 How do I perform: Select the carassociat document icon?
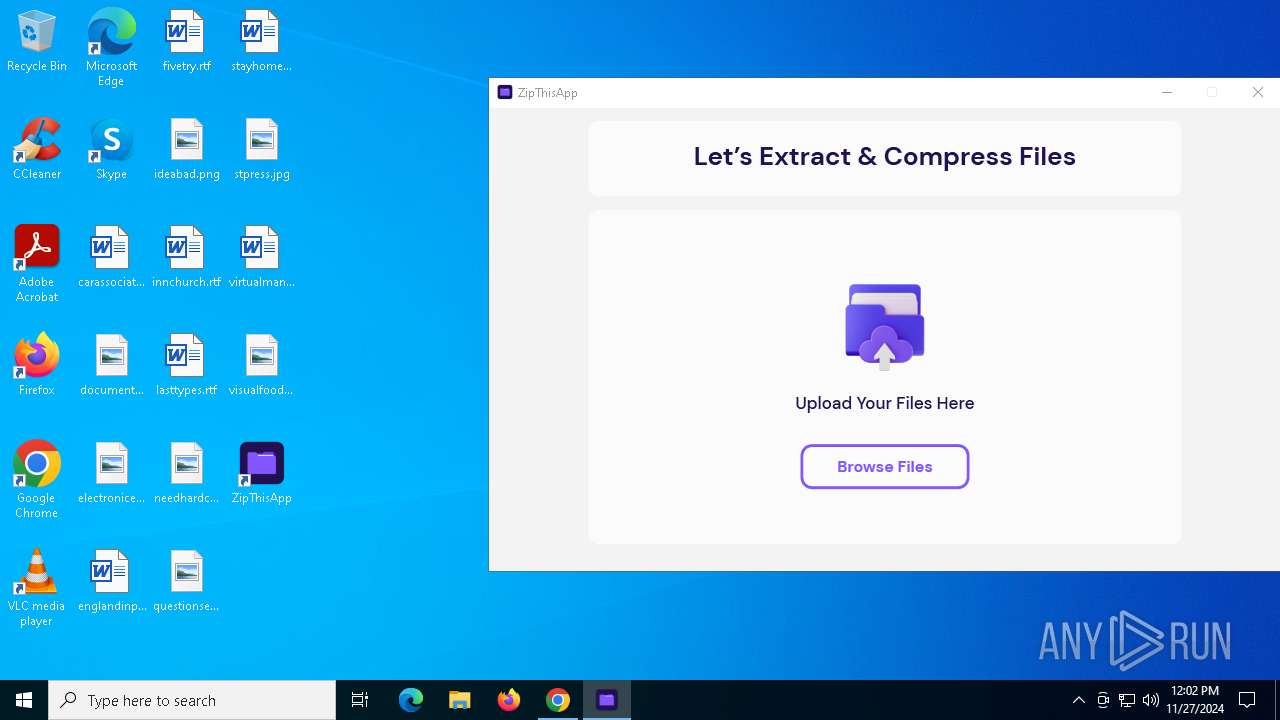tap(111, 258)
